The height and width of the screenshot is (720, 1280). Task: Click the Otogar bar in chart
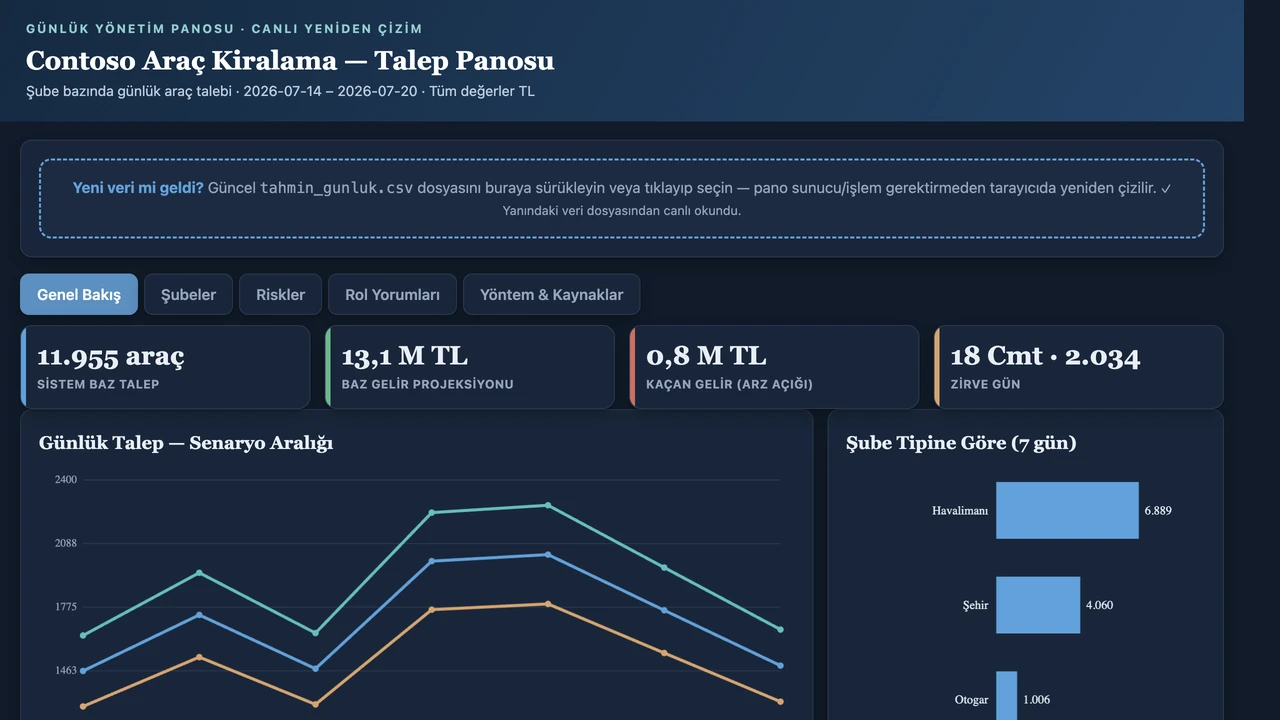click(1006, 696)
